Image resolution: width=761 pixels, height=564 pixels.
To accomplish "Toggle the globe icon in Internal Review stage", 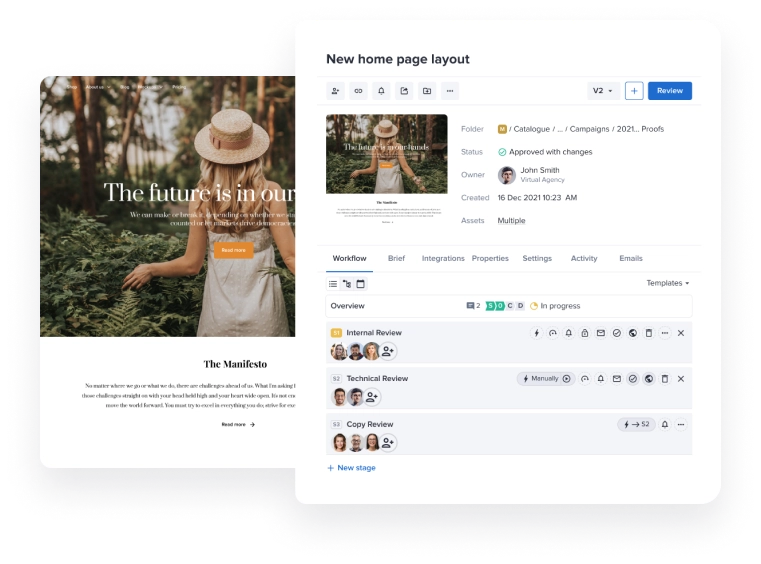I will pyautogui.click(x=633, y=333).
